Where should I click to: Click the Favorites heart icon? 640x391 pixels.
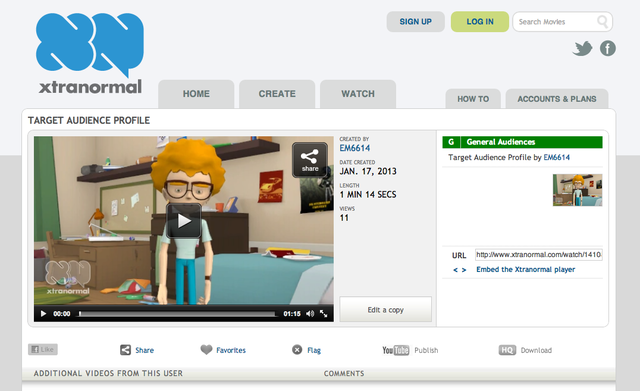coord(207,350)
